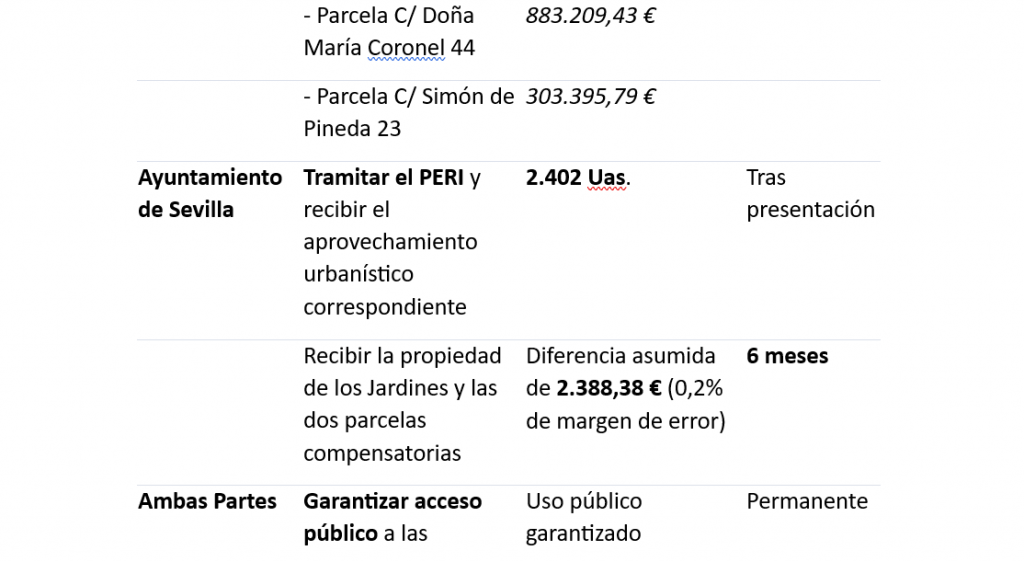The image size is (1024, 562).
Task: Click the "Uso público" cell text
Action: (x=584, y=501)
